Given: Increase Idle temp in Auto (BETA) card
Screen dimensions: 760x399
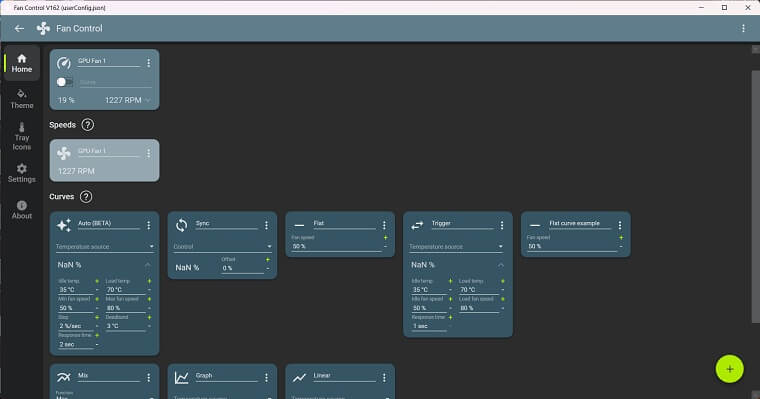Looking at the screenshot, I should (x=97, y=281).
